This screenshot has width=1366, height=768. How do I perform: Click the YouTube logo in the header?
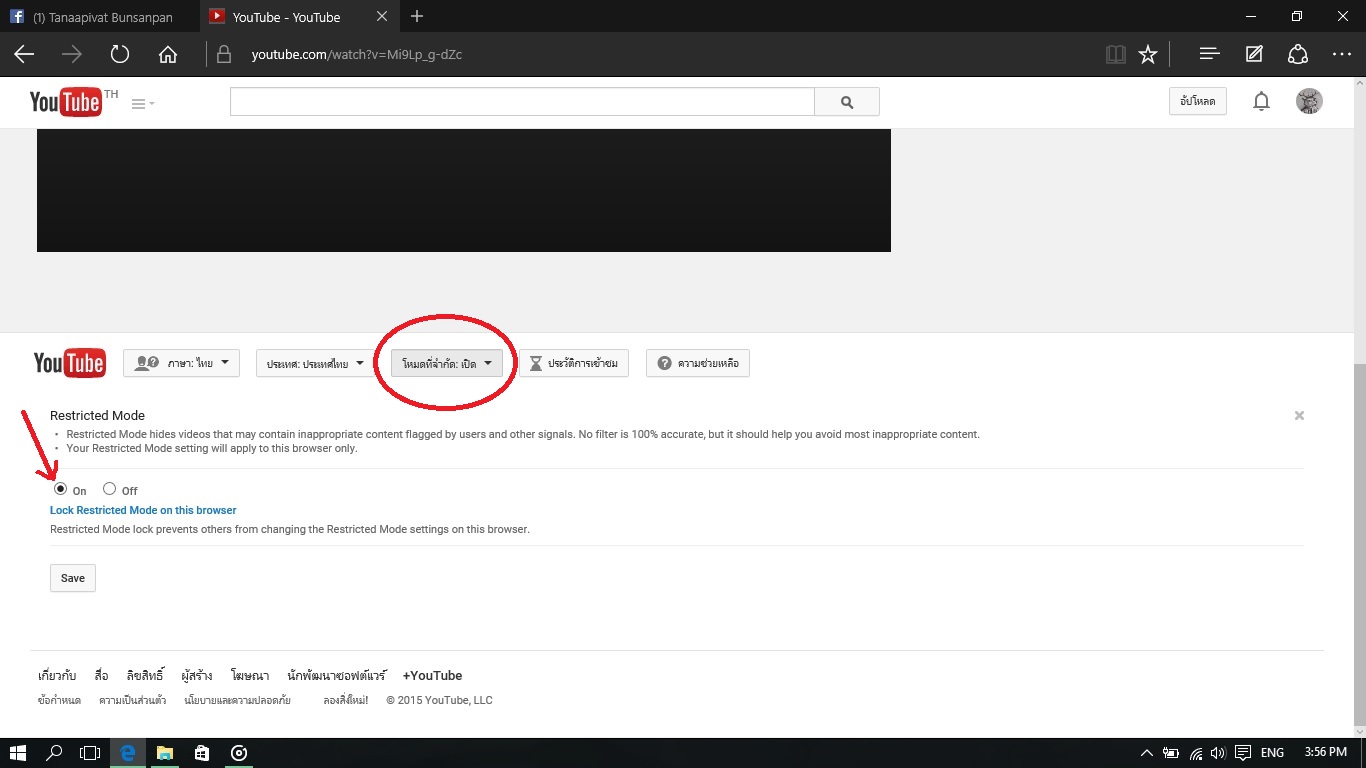(x=66, y=102)
